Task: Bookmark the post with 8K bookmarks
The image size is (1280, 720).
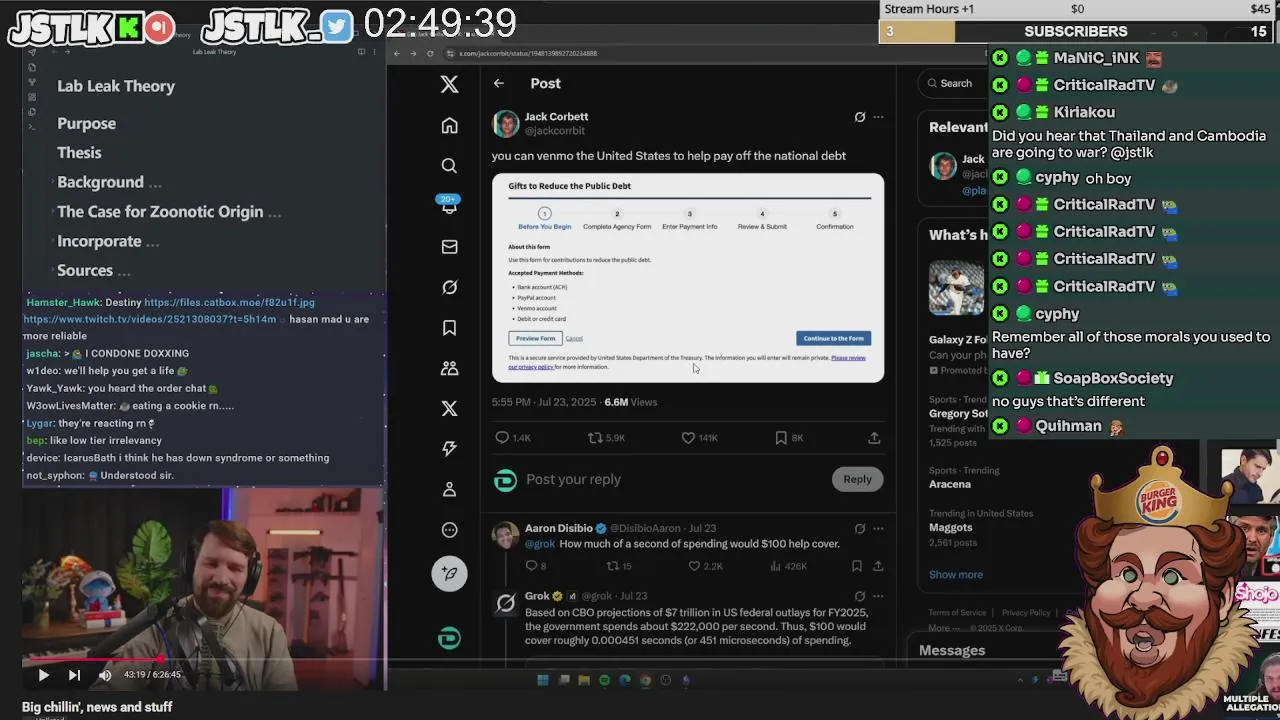Action: pos(788,438)
